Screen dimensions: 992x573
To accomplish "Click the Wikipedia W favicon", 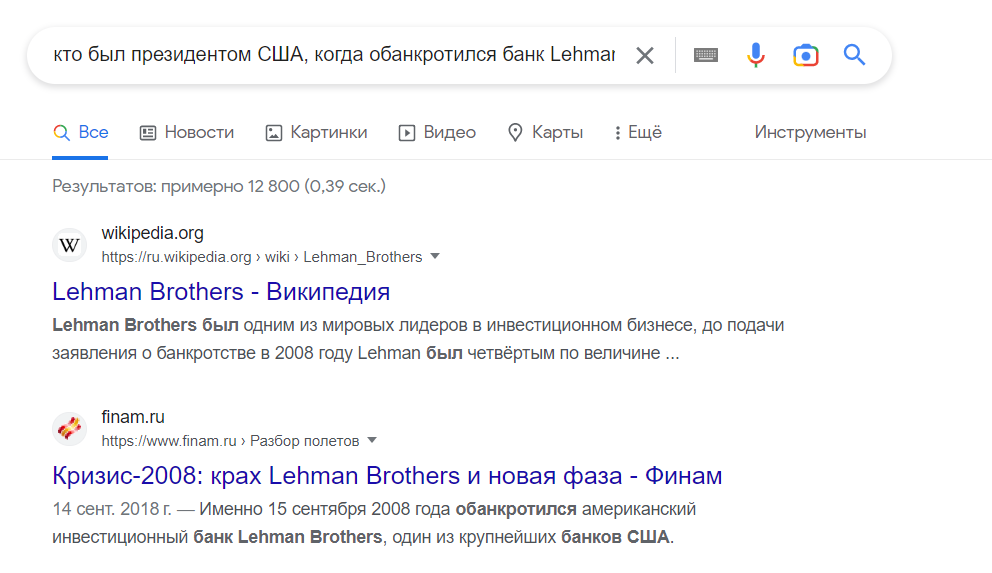I will 70,245.
